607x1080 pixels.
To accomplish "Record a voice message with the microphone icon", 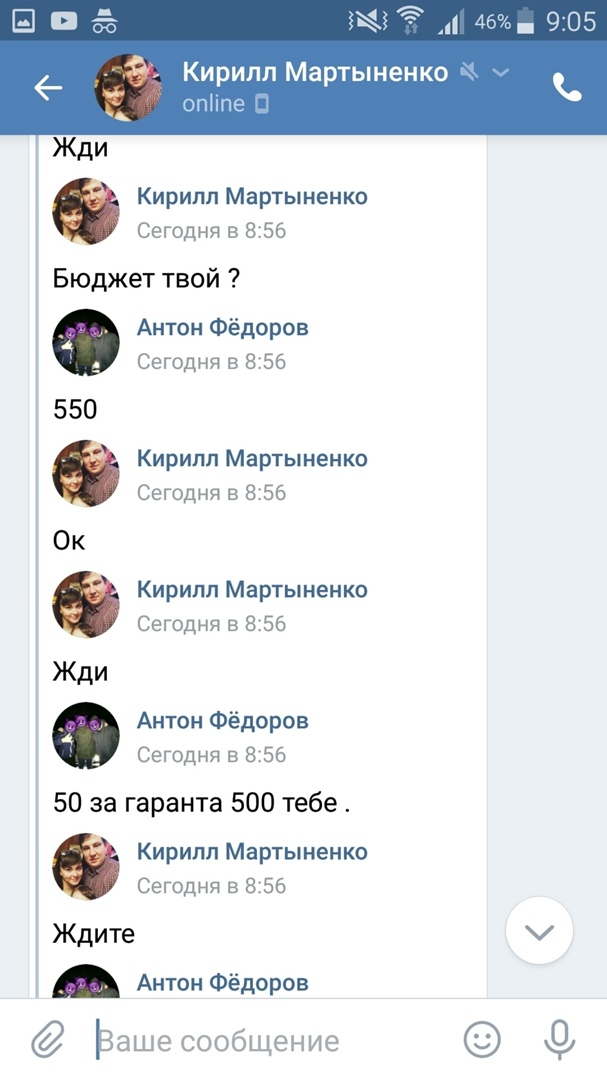I will (559, 1040).
